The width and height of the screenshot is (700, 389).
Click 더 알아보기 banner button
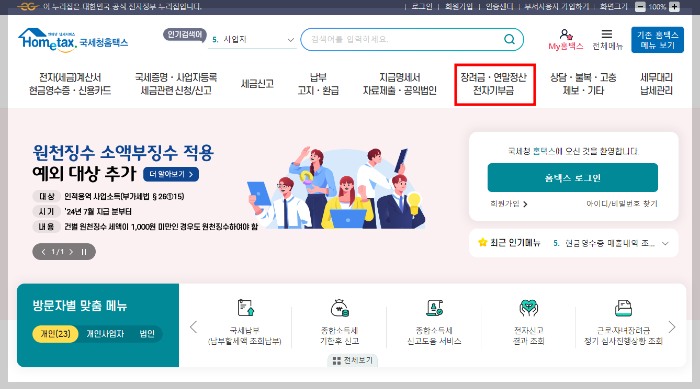pyautogui.click(x=171, y=174)
